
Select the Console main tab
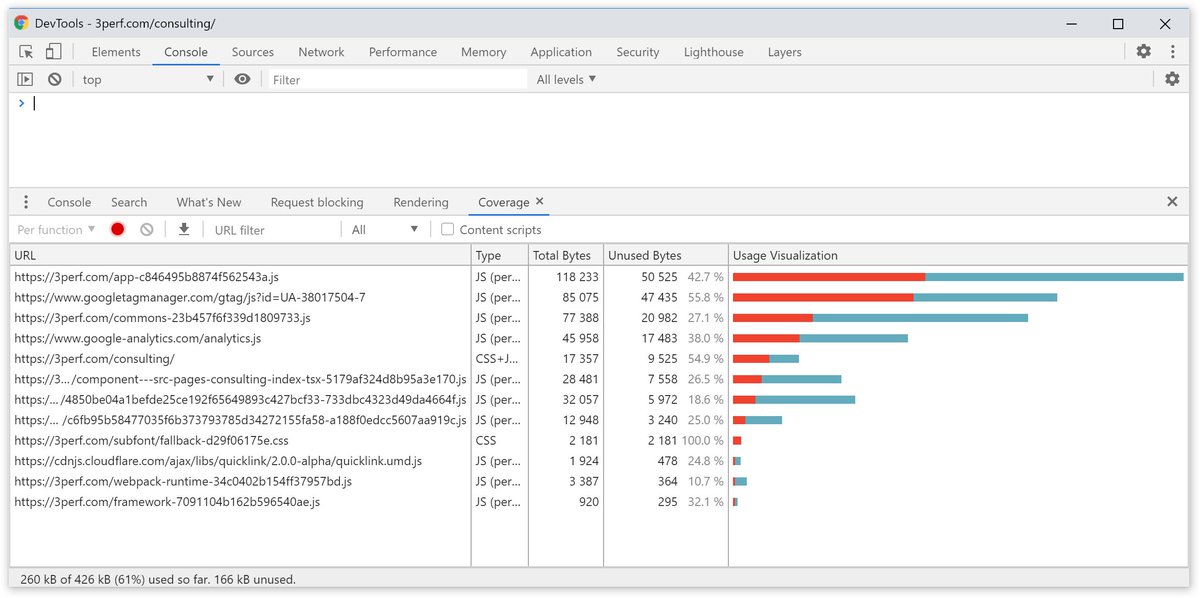tap(186, 52)
